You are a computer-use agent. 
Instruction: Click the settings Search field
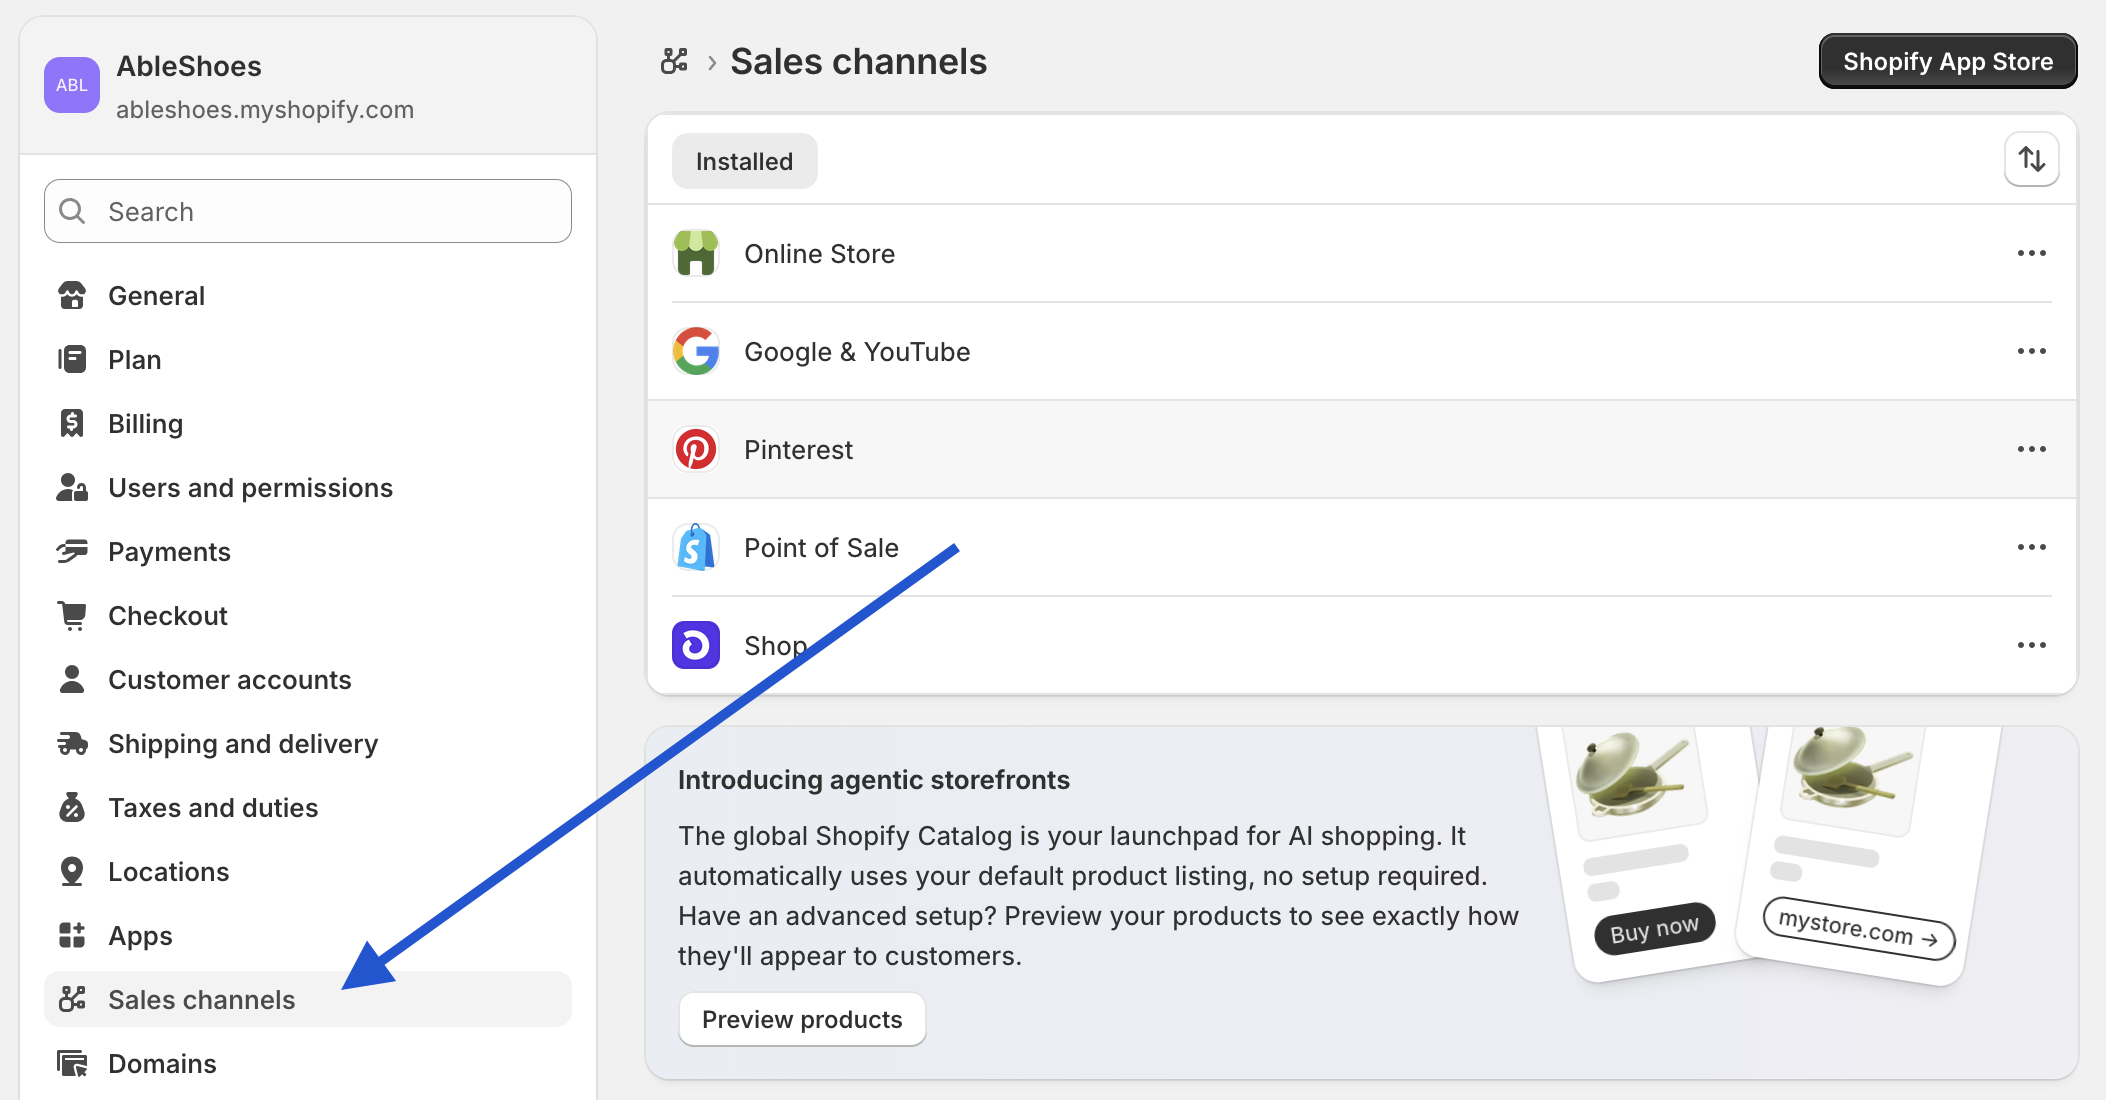click(x=308, y=212)
